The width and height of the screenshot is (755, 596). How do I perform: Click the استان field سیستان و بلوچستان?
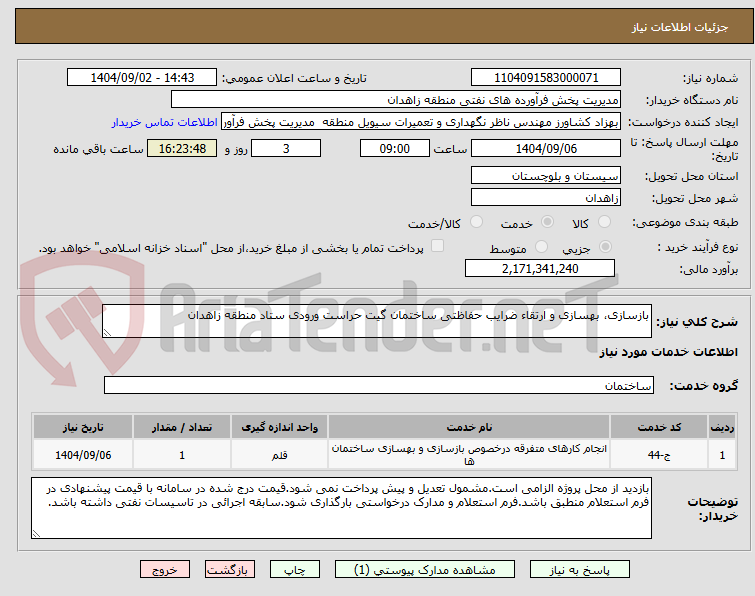[x=546, y=176]
